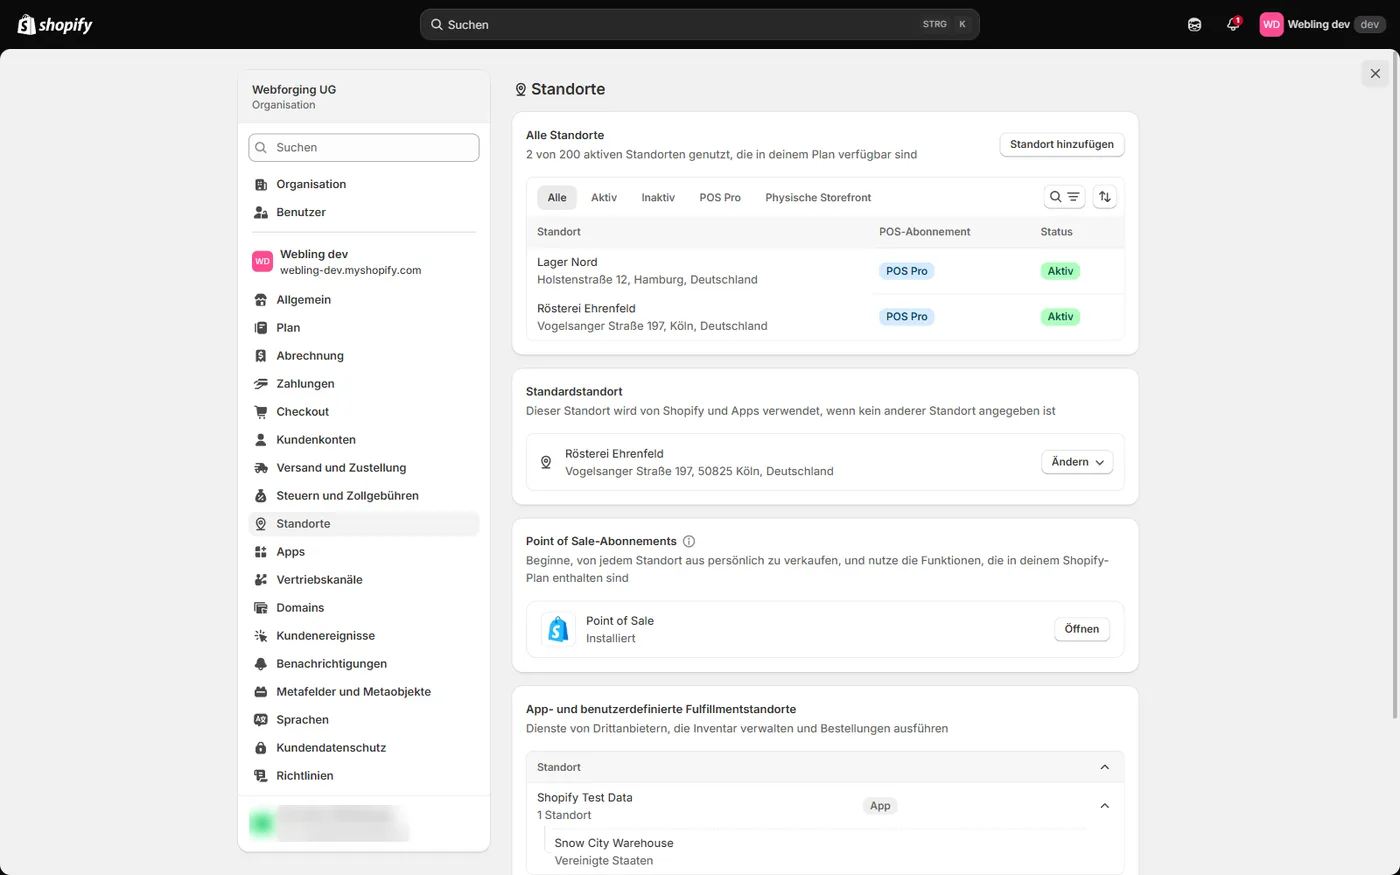Image resolution: width=1400 pixels, height=875 pixels.
Task: Click the Versand und Zustellung truck icon
Action: [x=261, y=468]
